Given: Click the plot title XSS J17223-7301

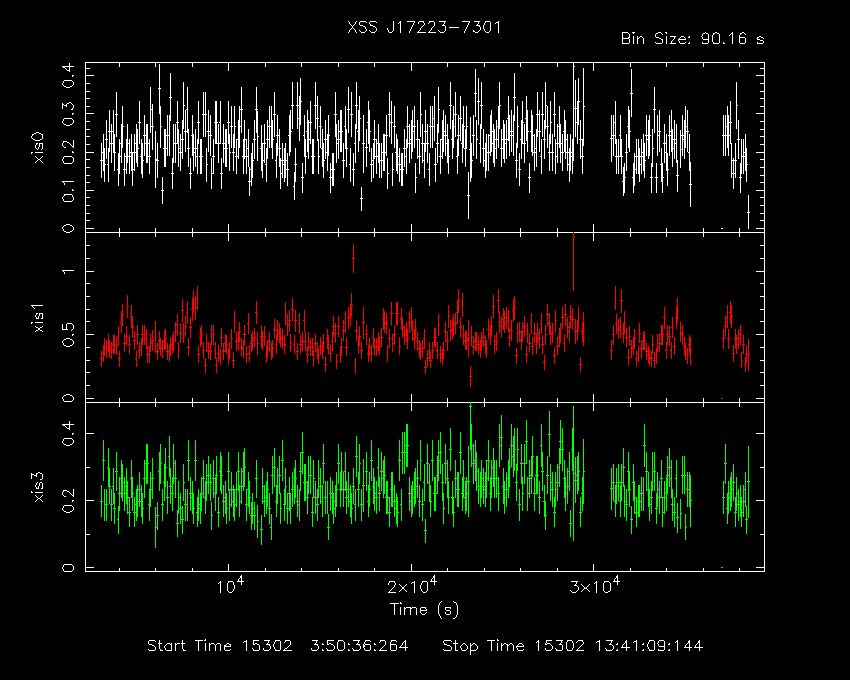Looking at the screenshot, I should 424,27.
